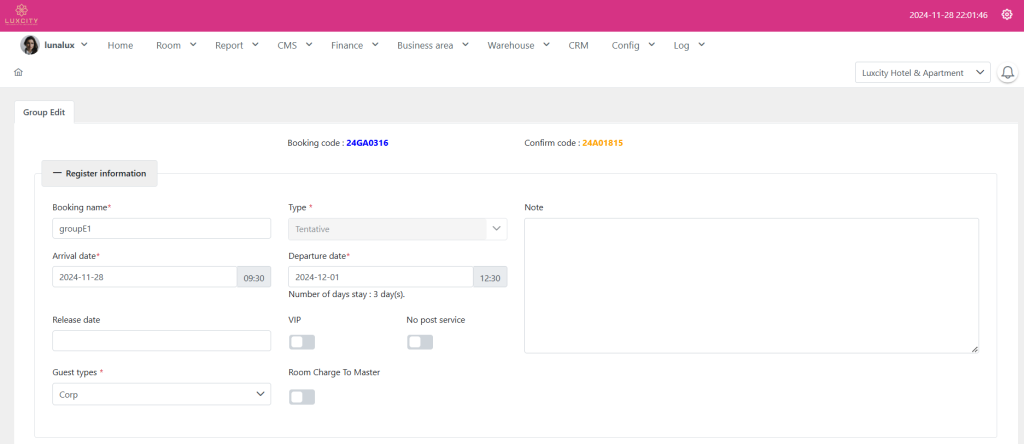Viewport: 1024px width, 444px height.
Task: Click the arrival time 09:30 box
Action: 253,277
